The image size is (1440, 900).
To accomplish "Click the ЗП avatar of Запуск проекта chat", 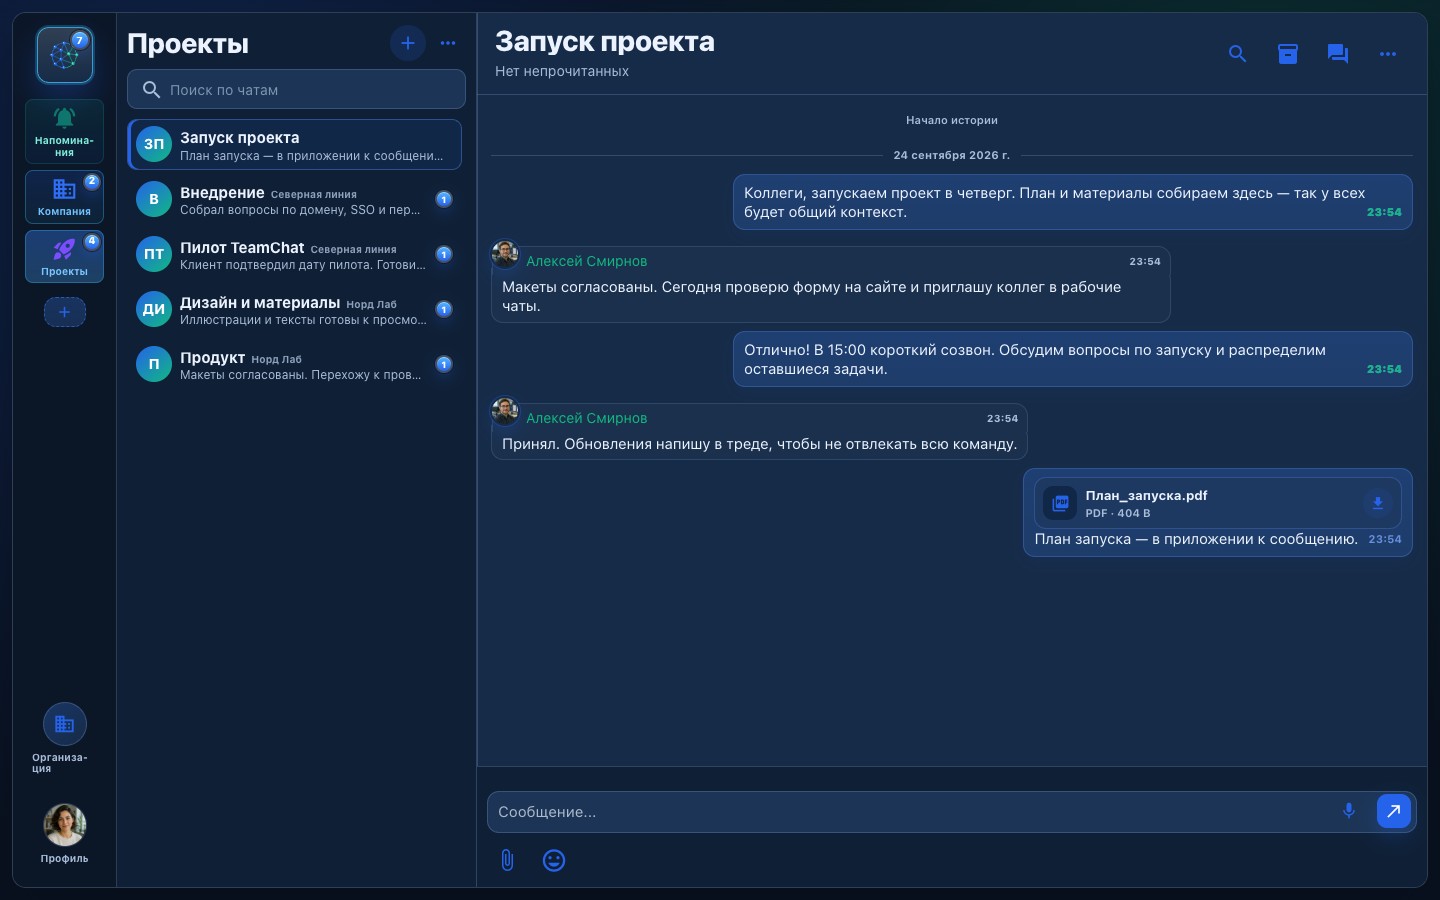I will [x=154, y=144].
